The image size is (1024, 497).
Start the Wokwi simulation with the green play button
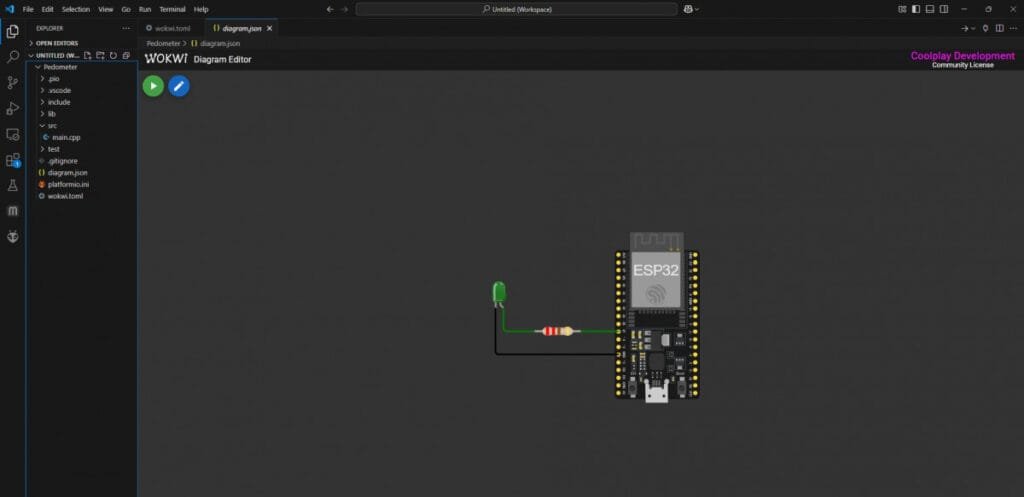[153, 86]
